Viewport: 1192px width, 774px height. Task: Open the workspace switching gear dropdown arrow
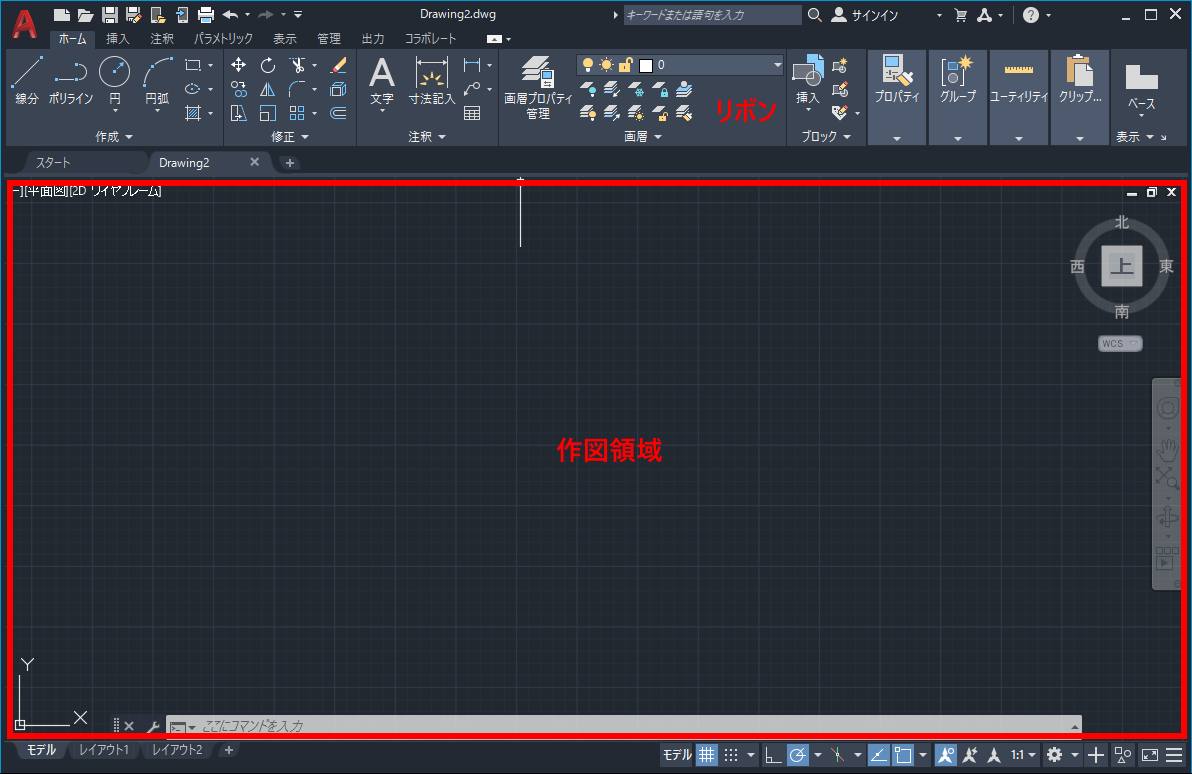pyautogui.click(x=1075, y=755)
